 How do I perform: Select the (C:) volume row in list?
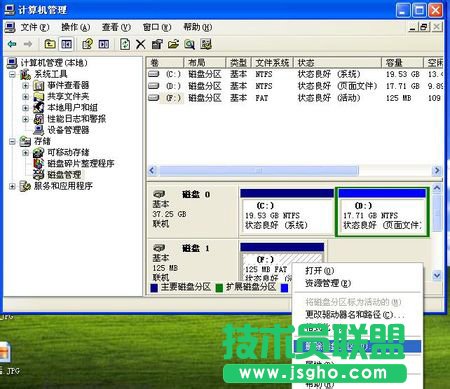coord(295,74)
